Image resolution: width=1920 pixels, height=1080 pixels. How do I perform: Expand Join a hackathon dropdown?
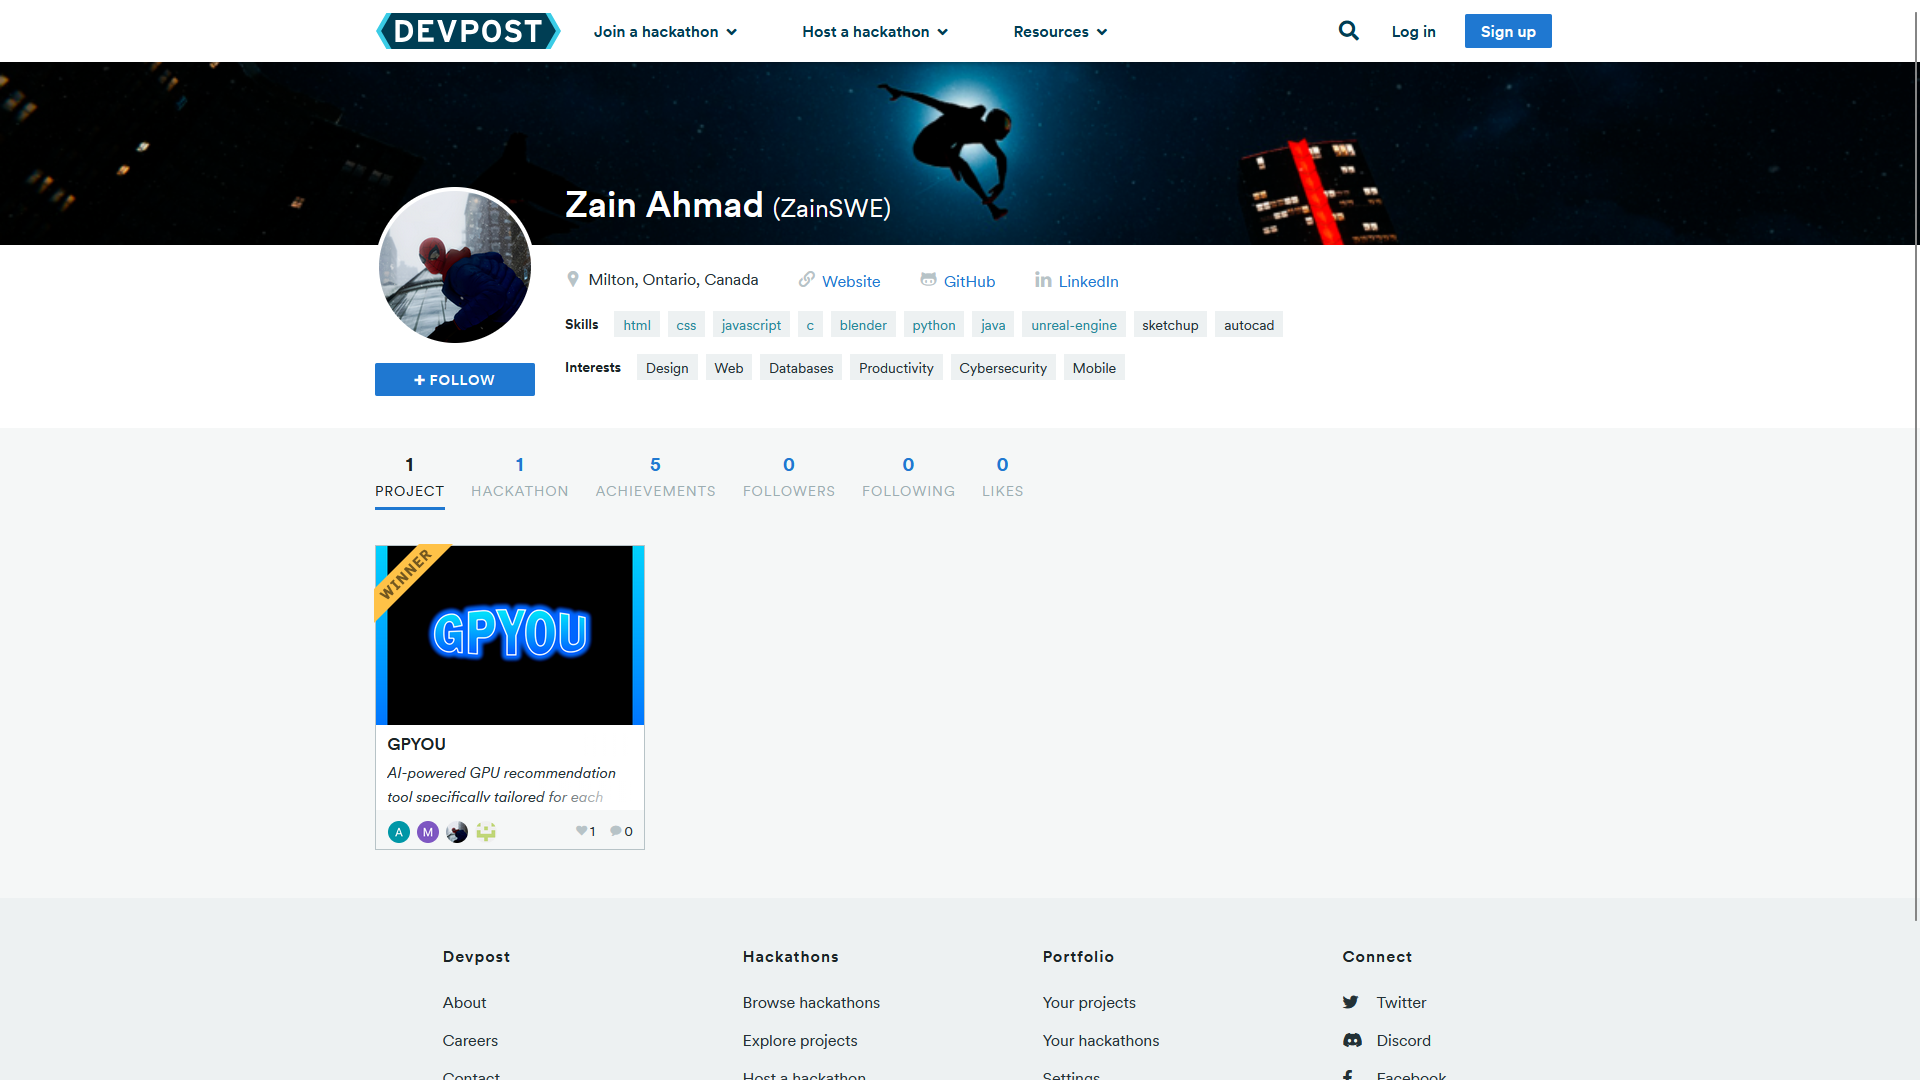click(x=665, y=32)
